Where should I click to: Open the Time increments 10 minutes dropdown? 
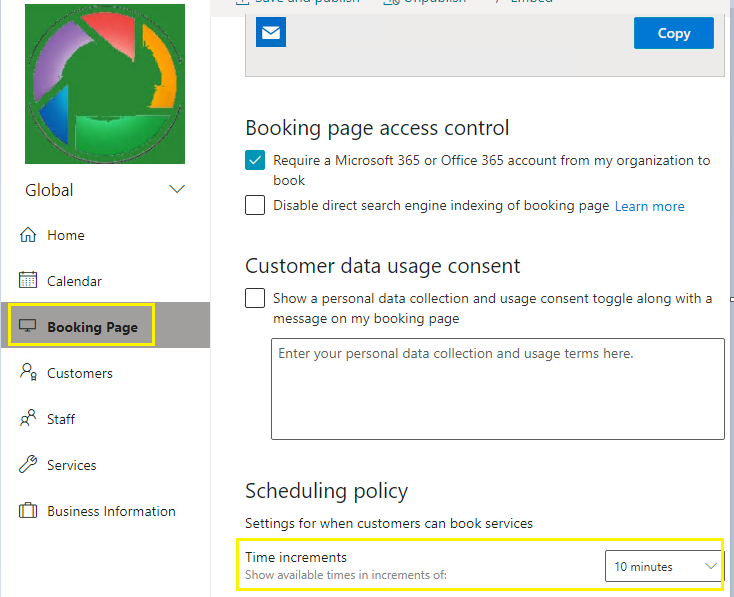tap(663, 566)
